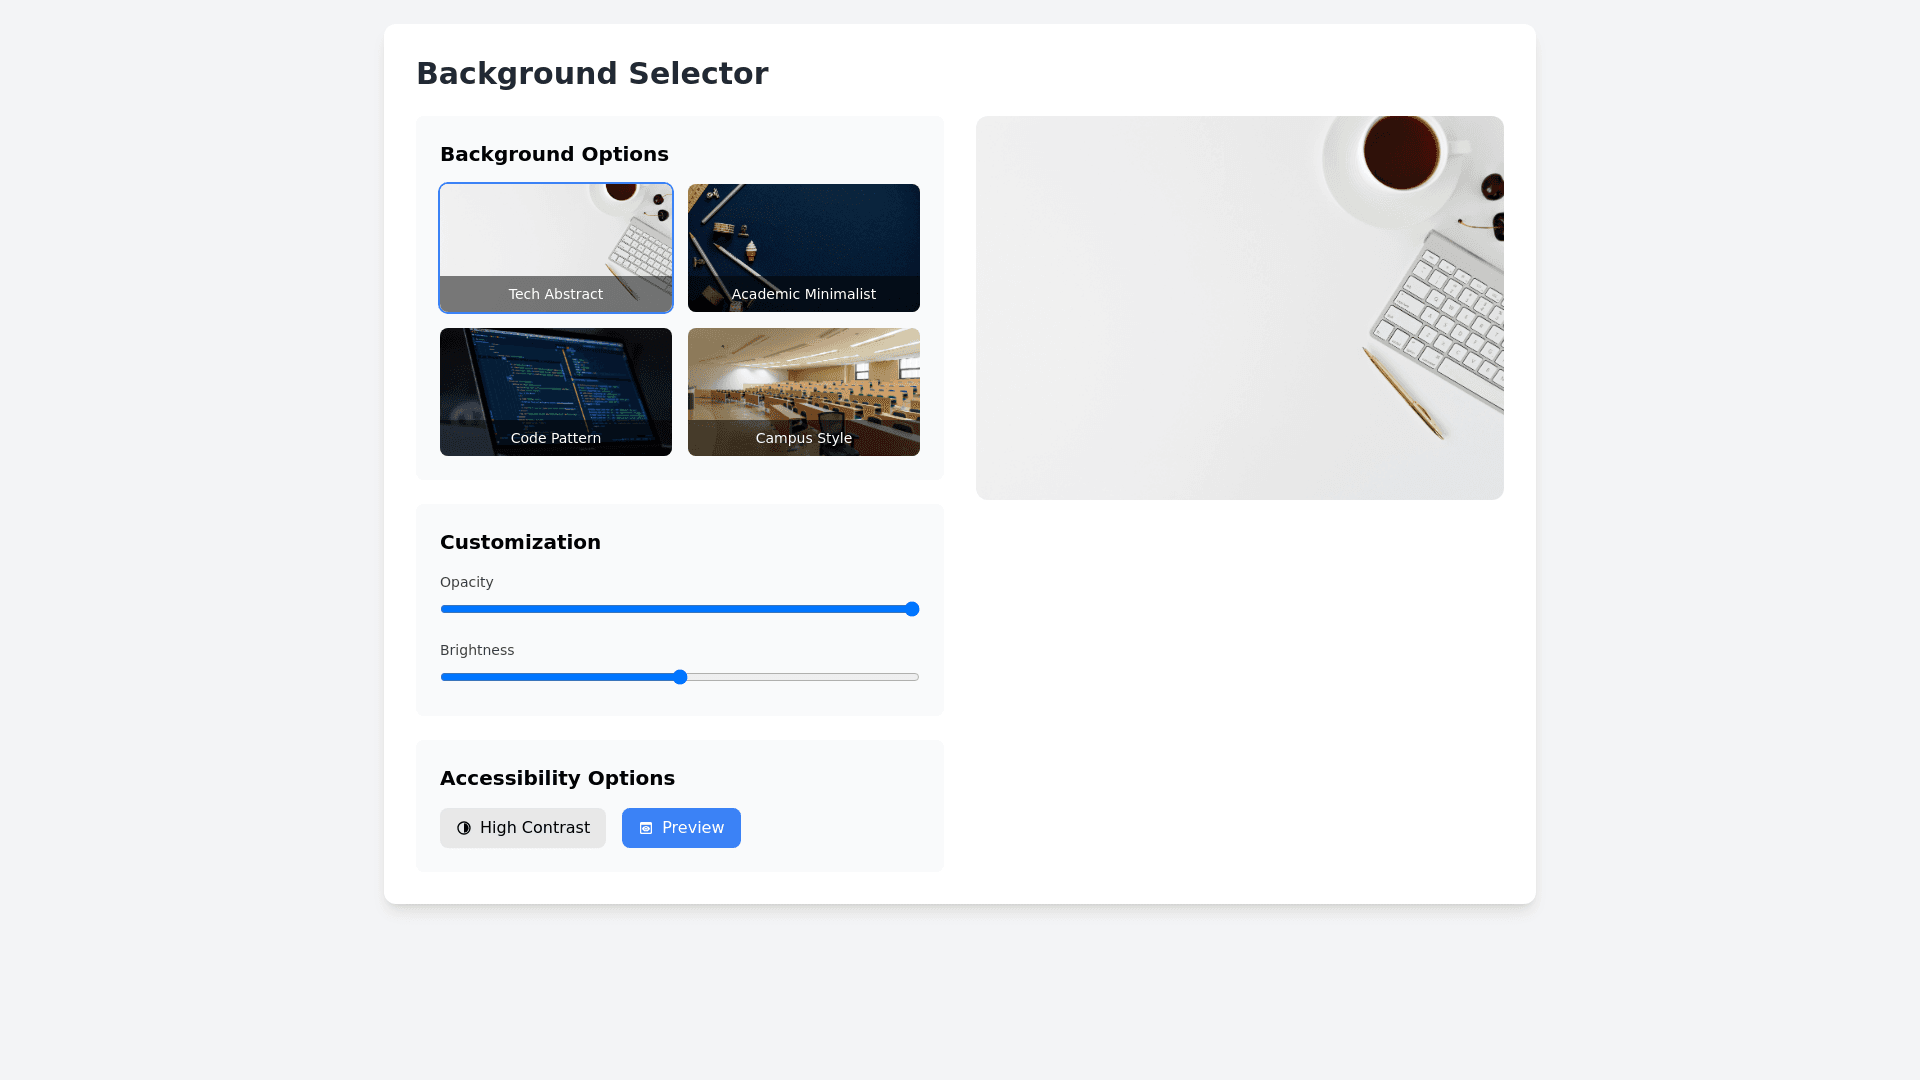This screenshot has width=1920, height=1080.
Task: Click the unfilled right part of Brightness track
Action: 800,677
